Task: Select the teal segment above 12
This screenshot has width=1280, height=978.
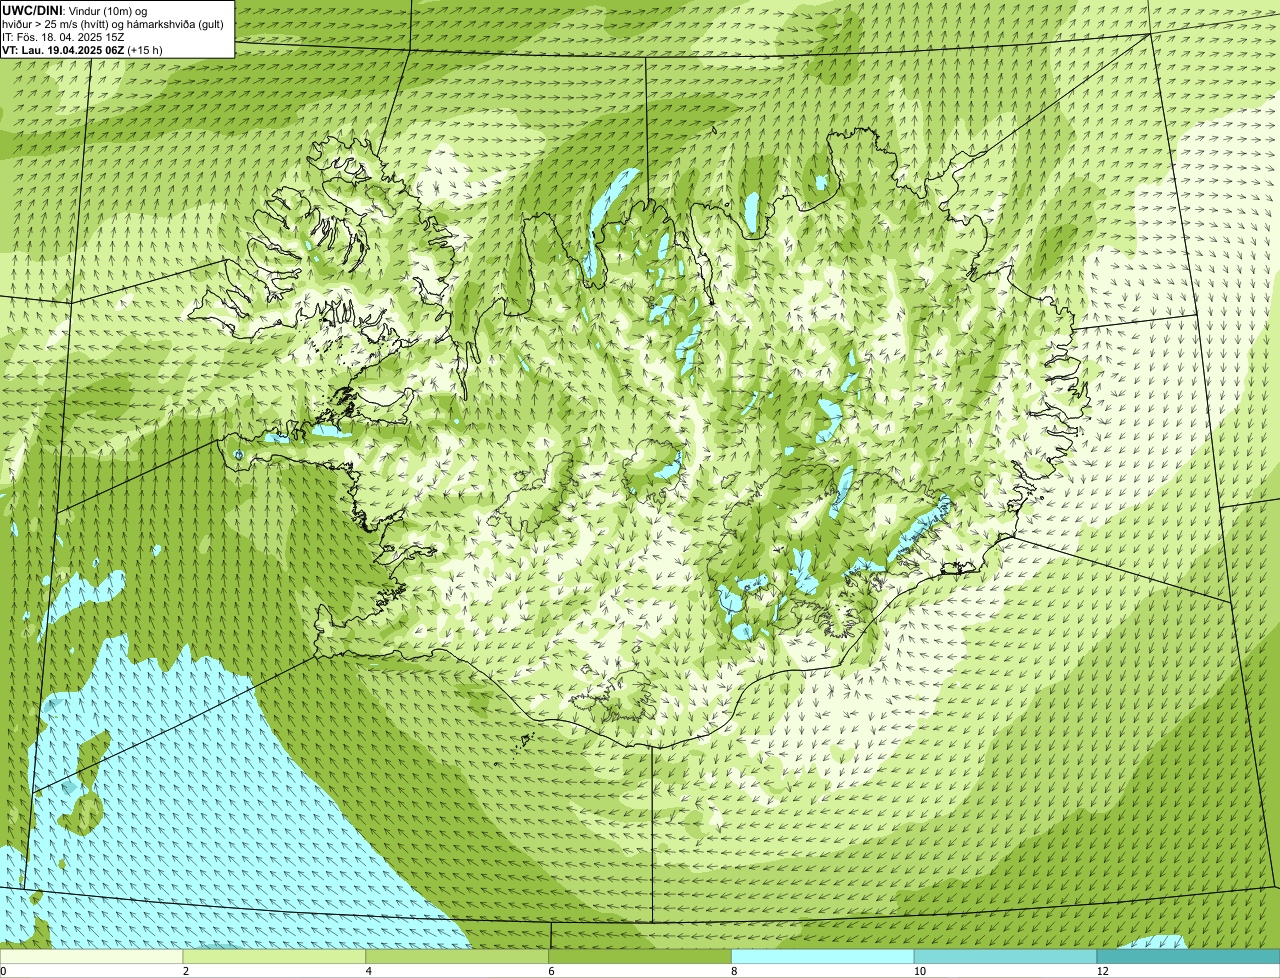Action: pos(1189,957)
